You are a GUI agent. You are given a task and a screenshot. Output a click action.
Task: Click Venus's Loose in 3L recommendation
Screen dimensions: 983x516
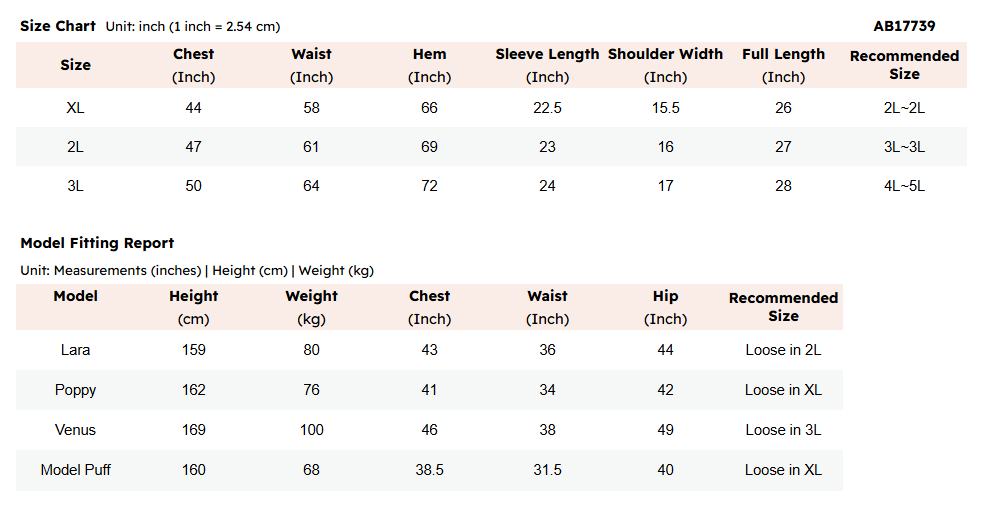tap(783, 430)
